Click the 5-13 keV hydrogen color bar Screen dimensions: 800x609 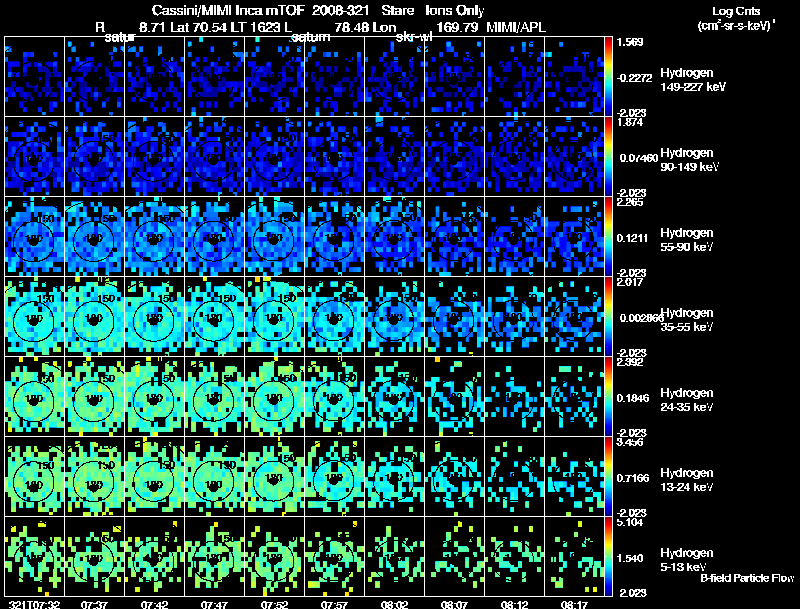click(x=608, y=556)
